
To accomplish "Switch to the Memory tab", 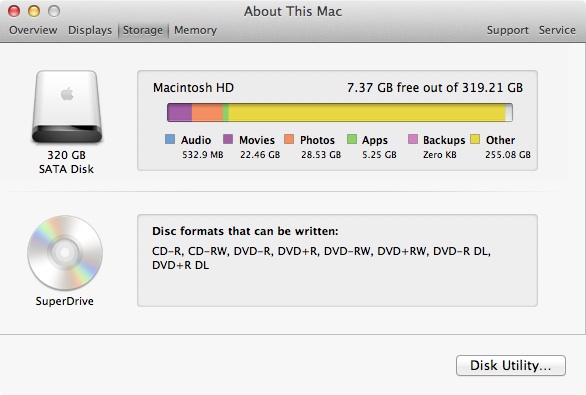I will 195,30.
